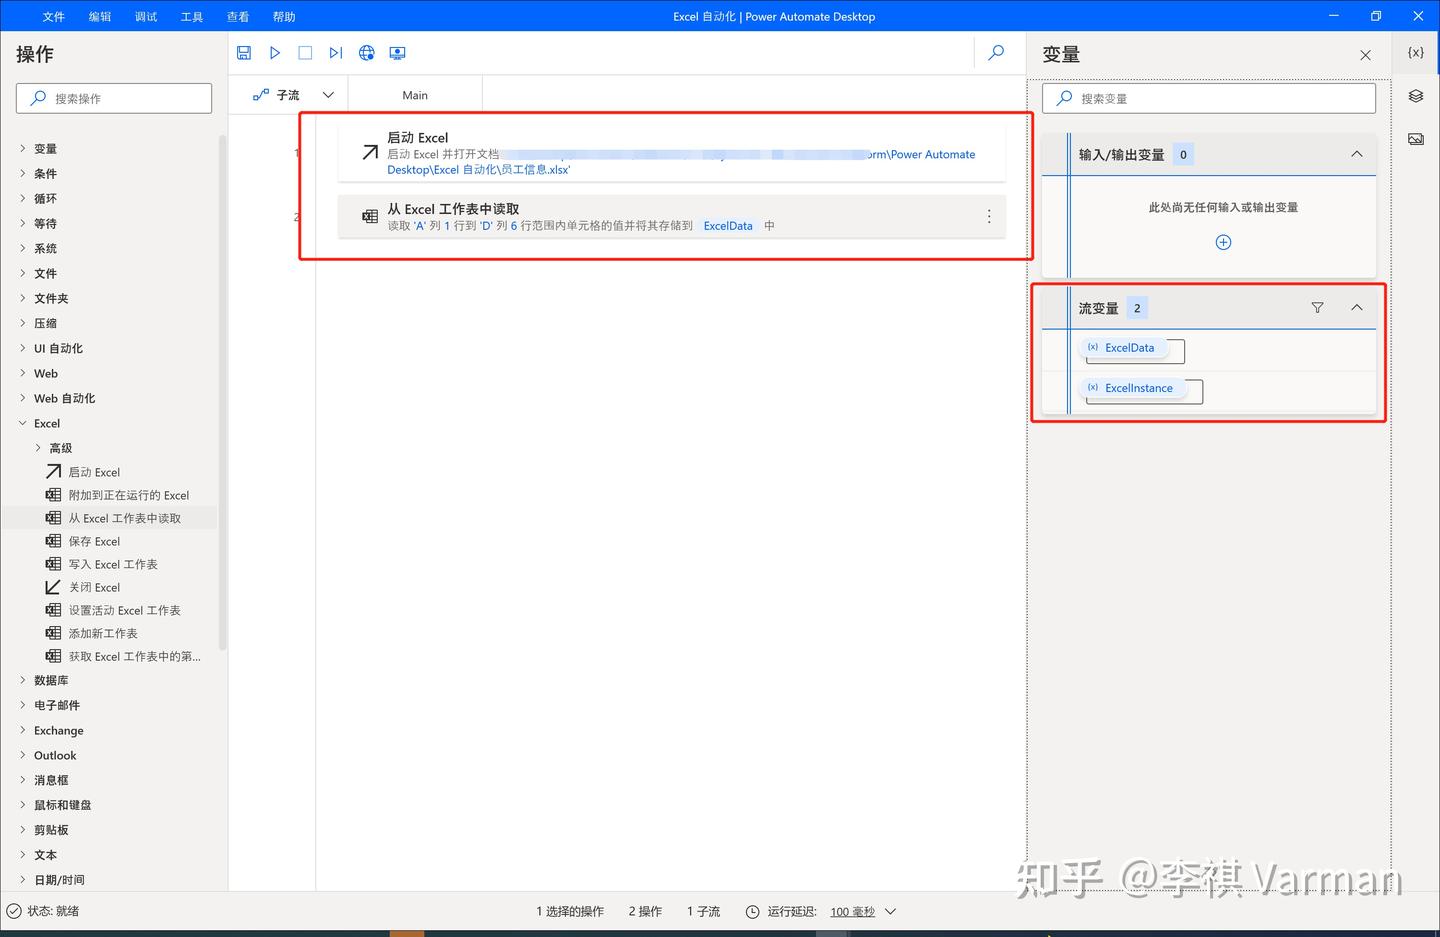Collapse the 流变量 section chevron
Screen dimensions: 1440x937
[1357, 307]
